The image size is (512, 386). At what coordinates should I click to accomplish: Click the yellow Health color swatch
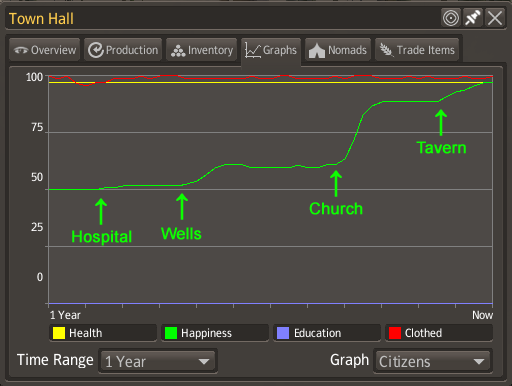[x=59, y=333]
